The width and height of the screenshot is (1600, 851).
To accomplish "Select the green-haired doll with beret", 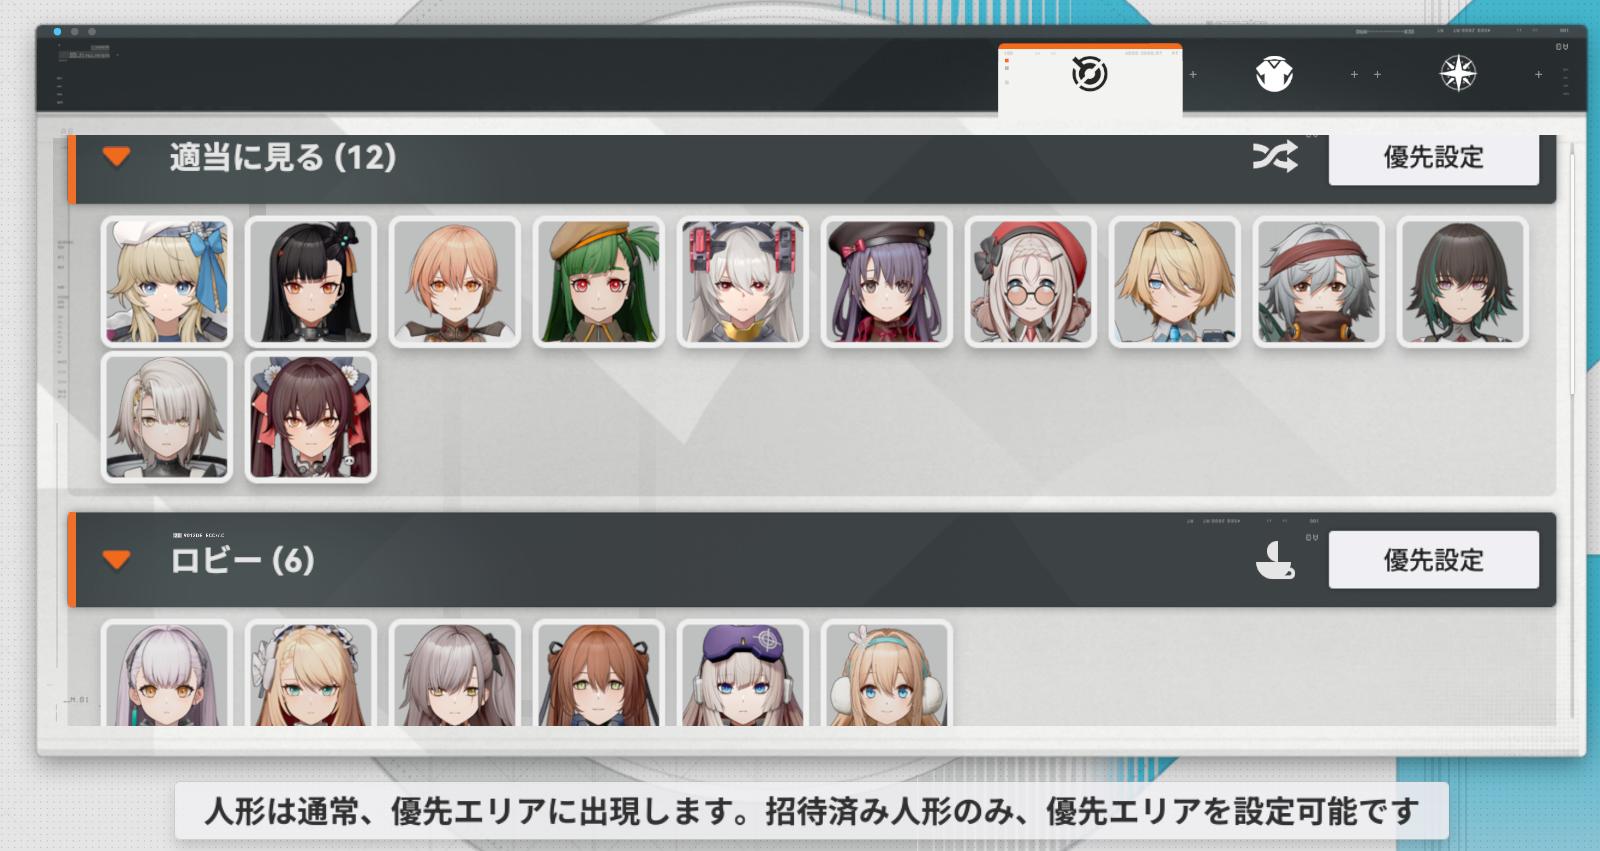I will point(598,282).
